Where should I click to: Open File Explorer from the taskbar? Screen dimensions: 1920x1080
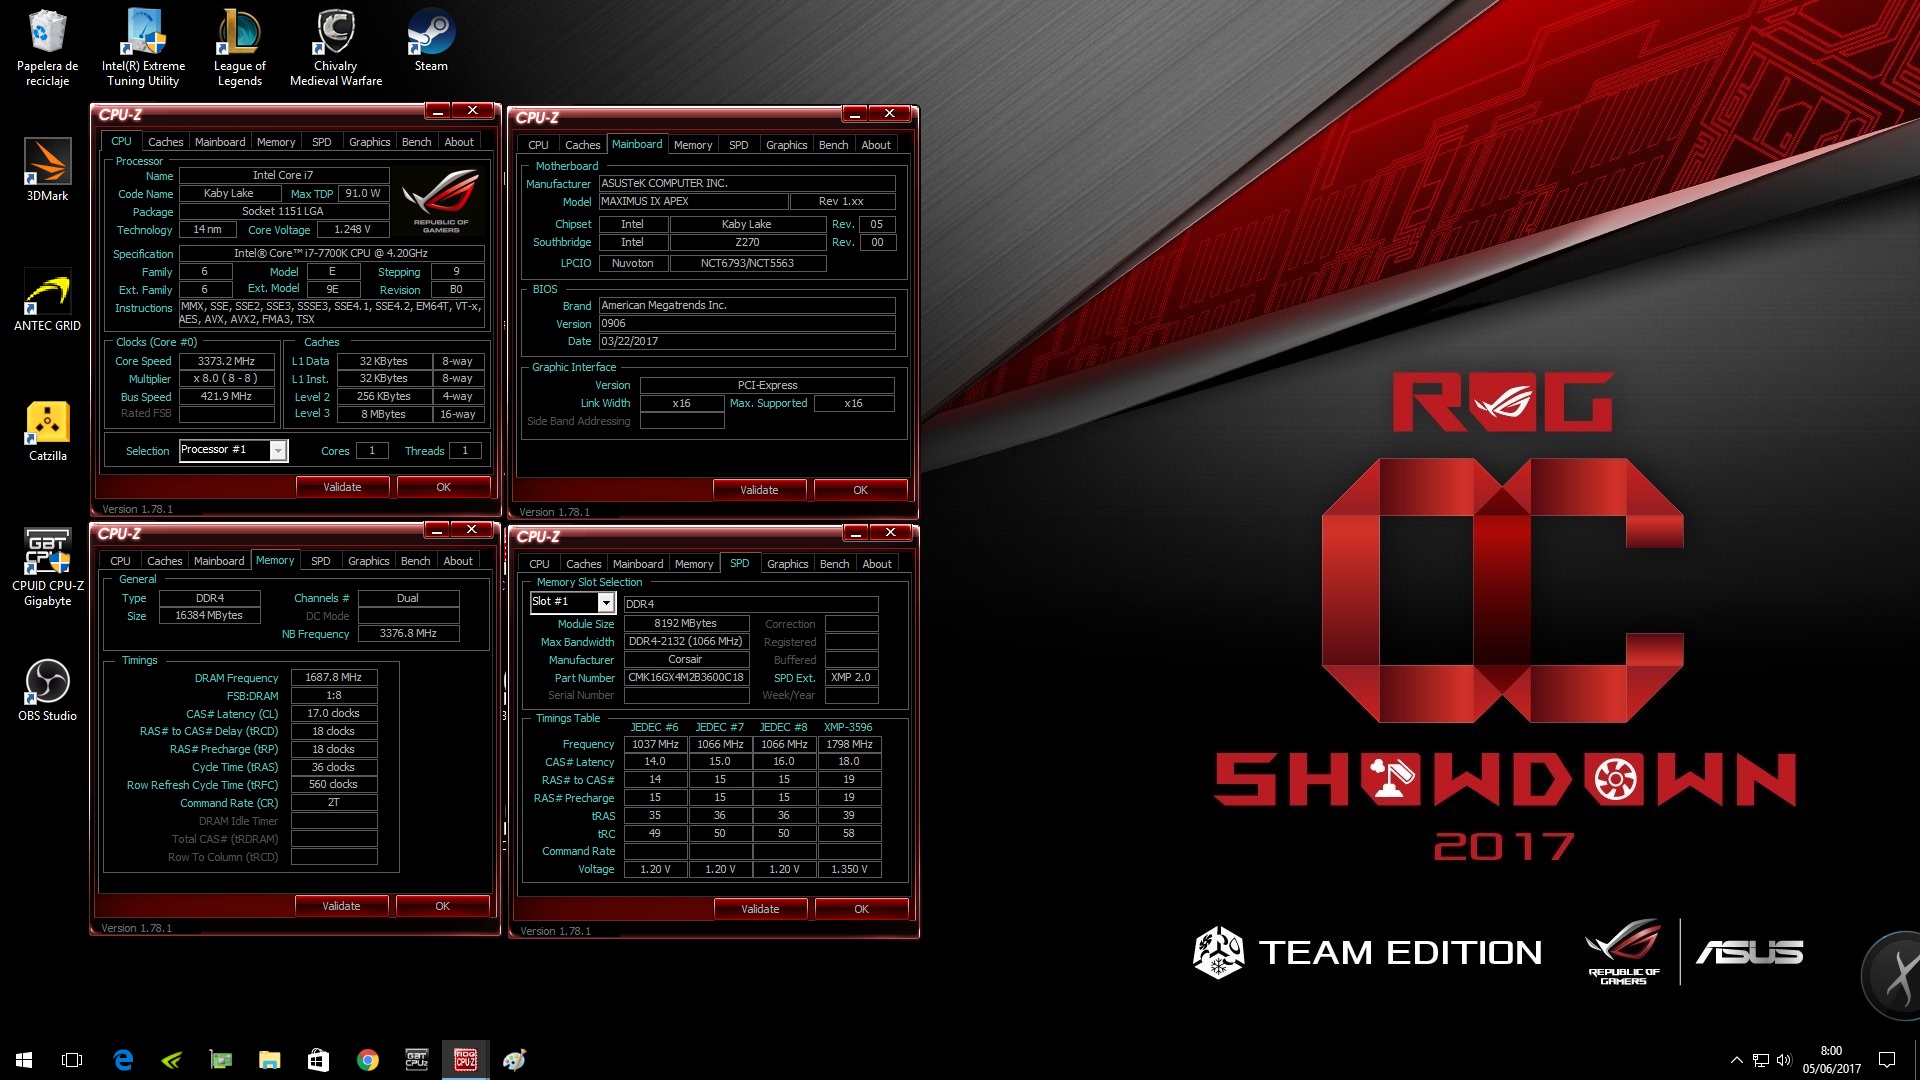click(x=270, y=1059)
